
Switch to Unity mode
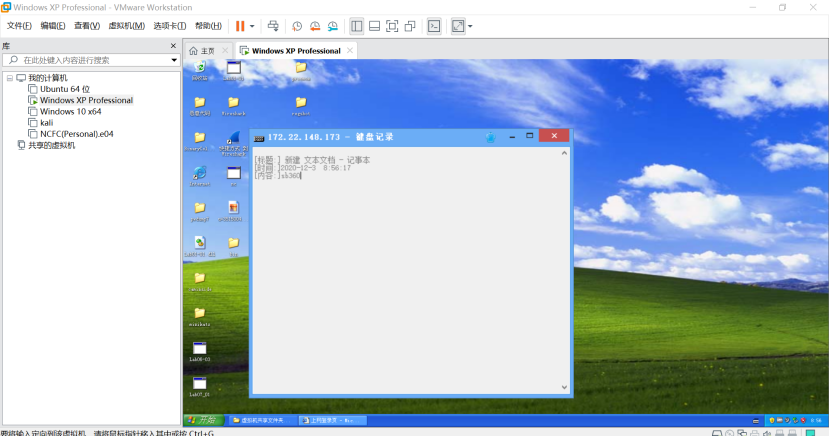[410, 26]
